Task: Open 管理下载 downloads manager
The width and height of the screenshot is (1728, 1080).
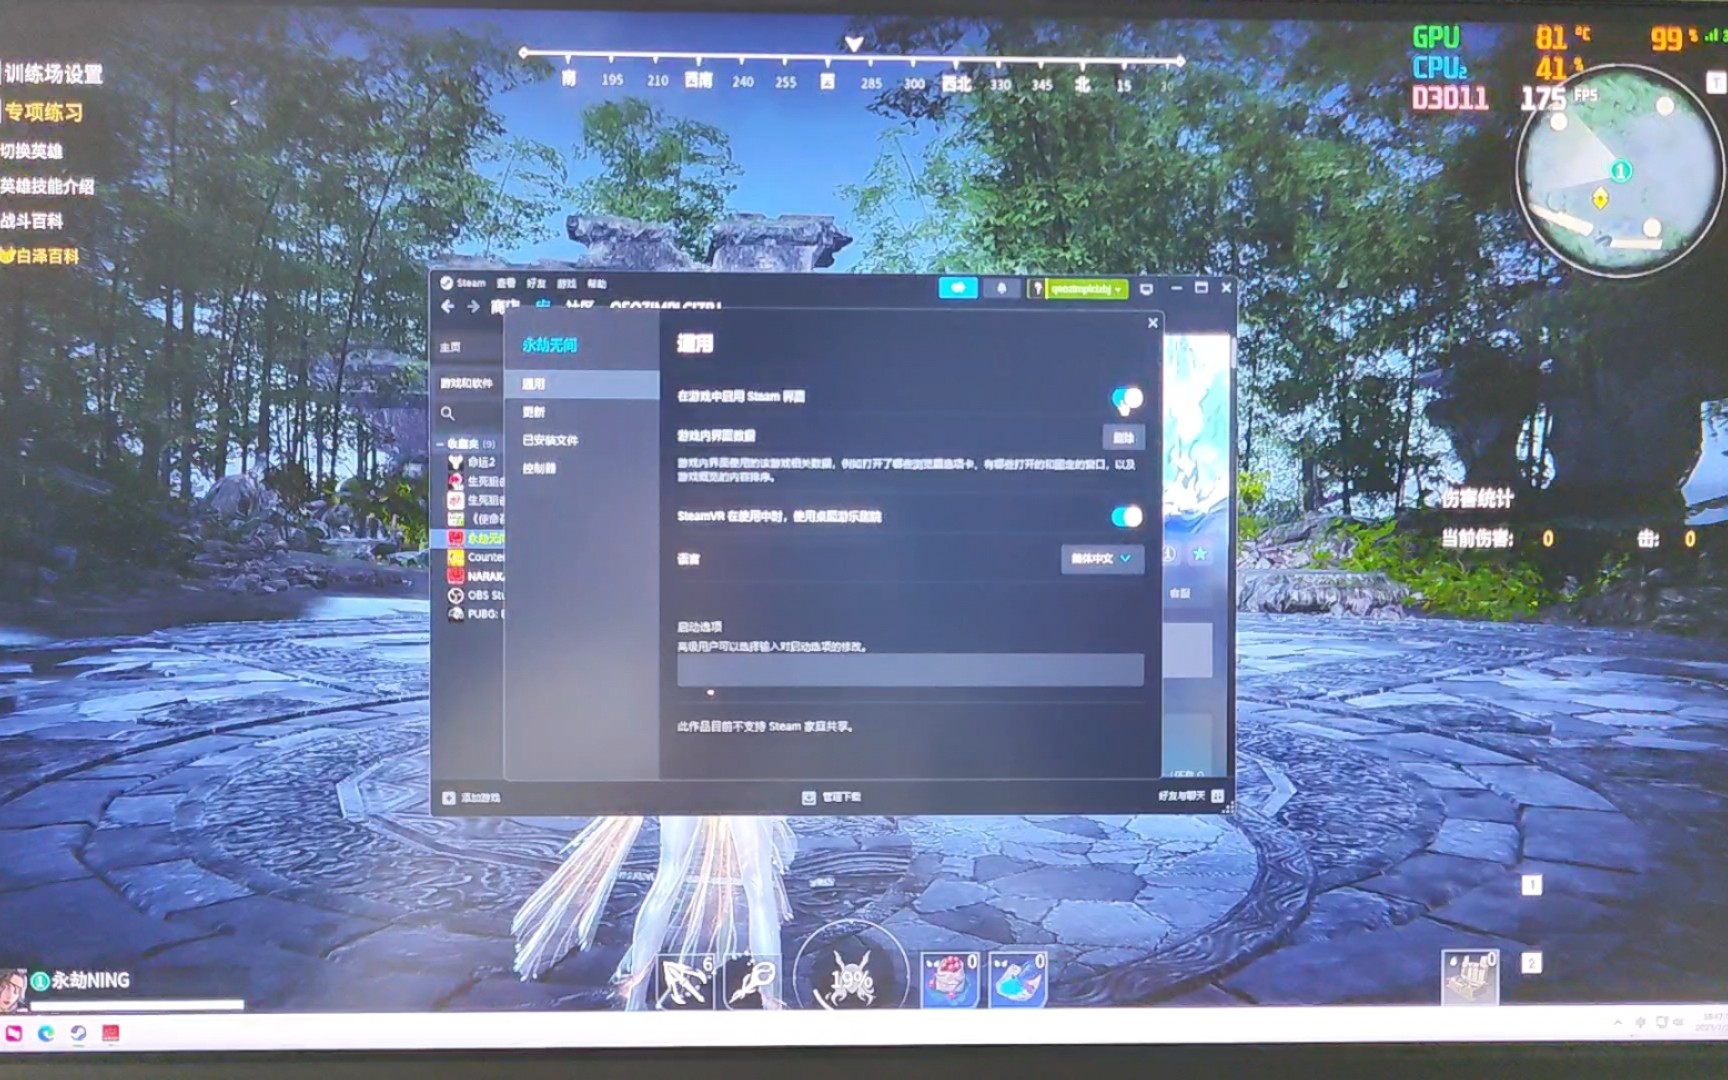Action: coord(831,797)
